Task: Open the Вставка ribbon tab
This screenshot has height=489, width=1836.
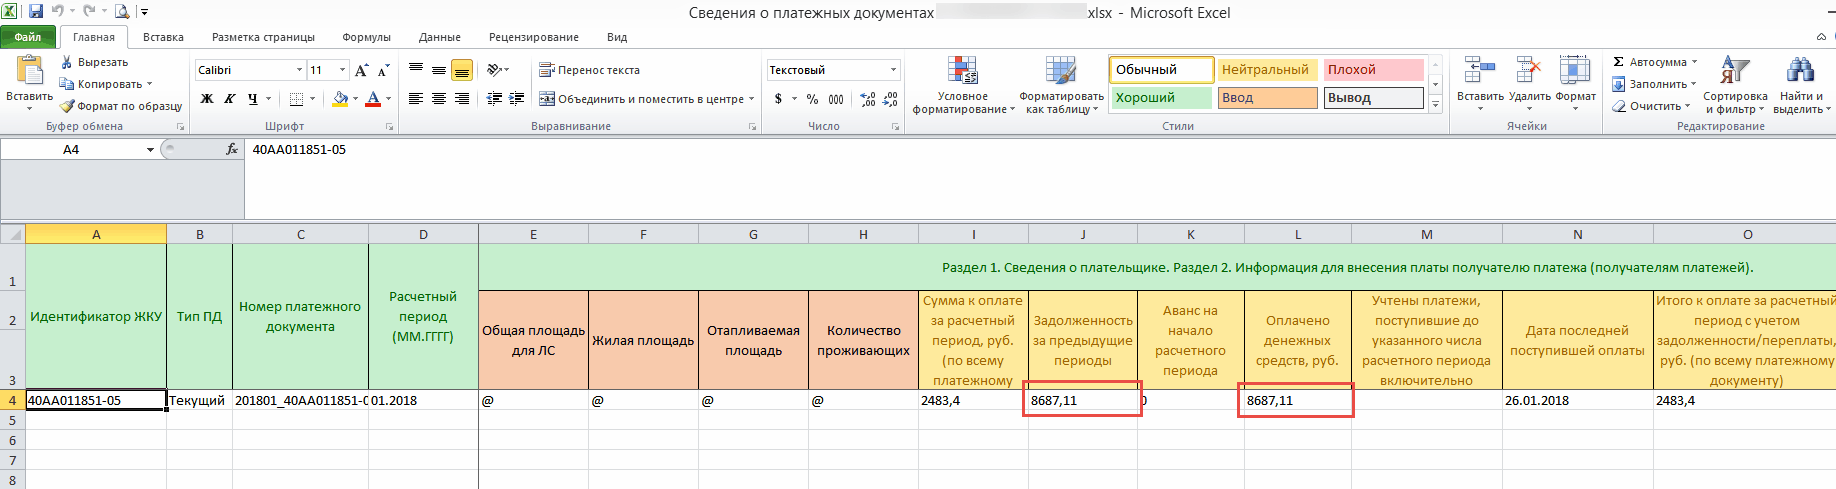Action: (163, 37)
